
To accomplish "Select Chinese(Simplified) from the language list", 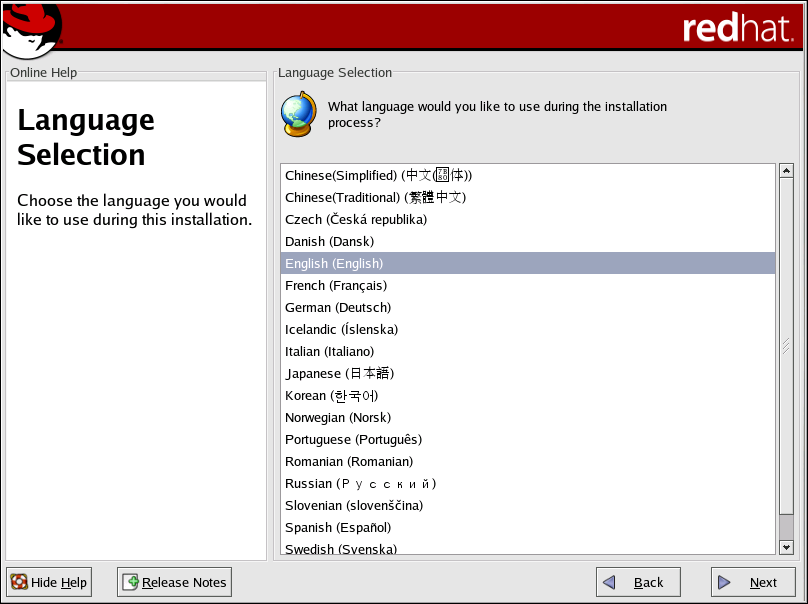I will point(378,176).
